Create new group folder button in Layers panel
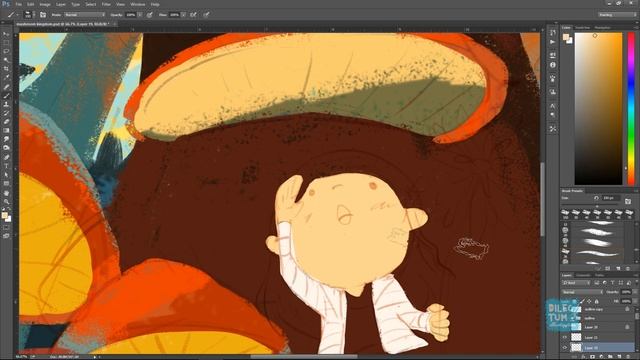The image size is (640, 360). [610, 357]
